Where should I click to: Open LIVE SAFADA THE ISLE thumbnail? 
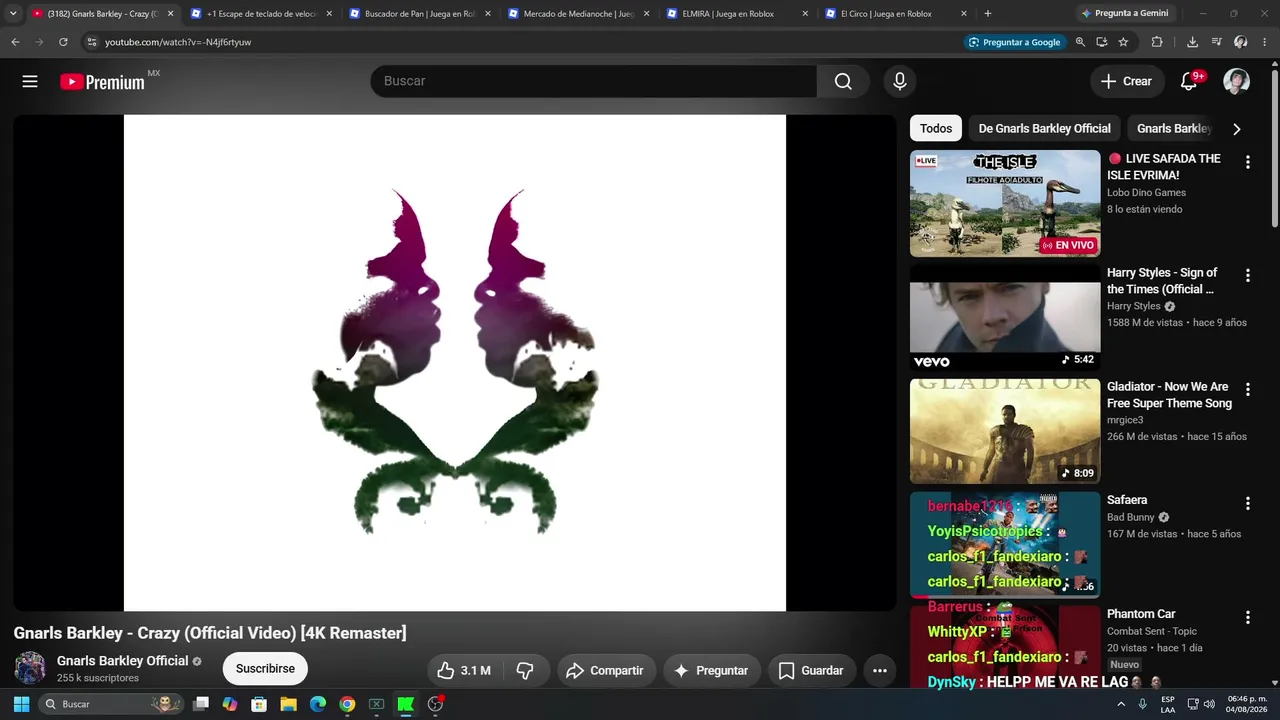pos(1005,204)
